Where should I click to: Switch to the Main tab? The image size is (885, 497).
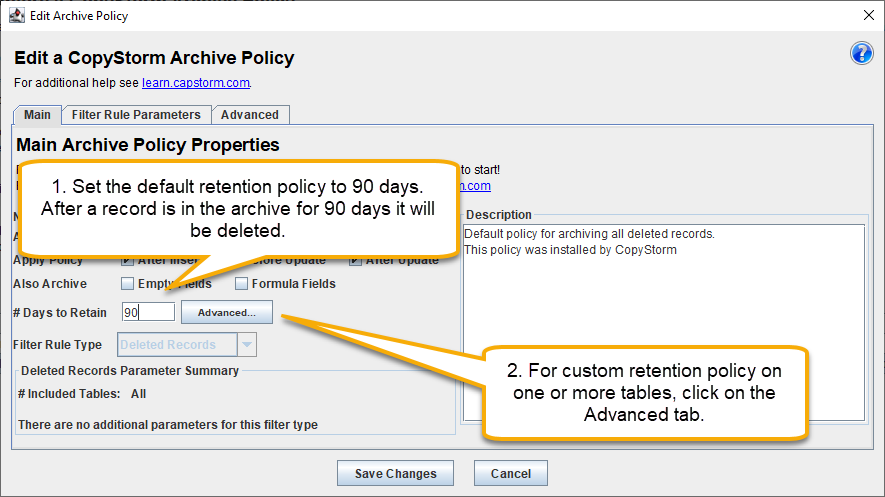point(37,115)
